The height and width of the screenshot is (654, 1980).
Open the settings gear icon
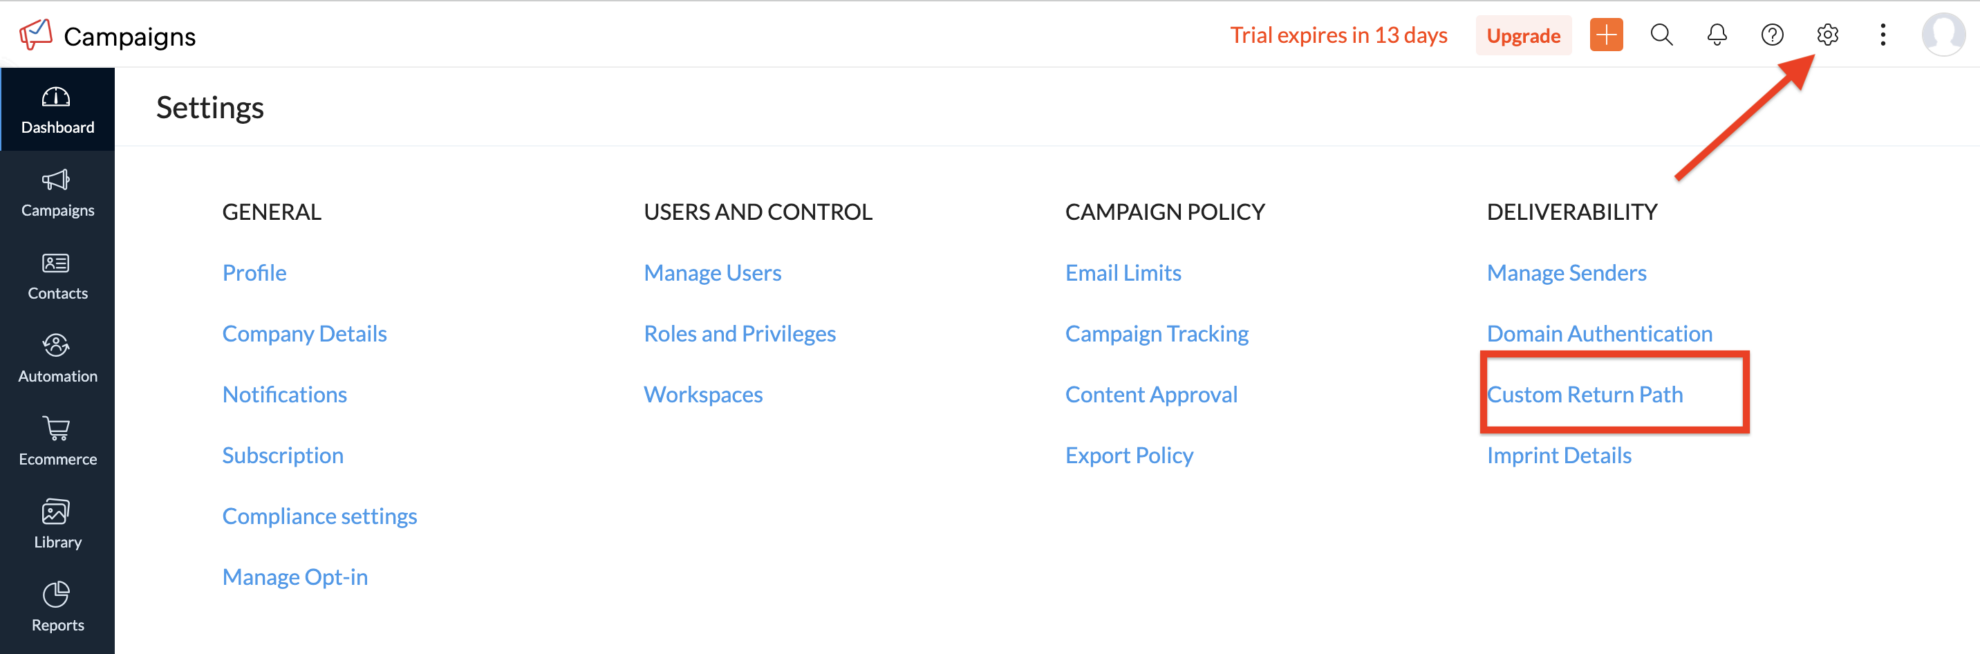point(1827,34)
